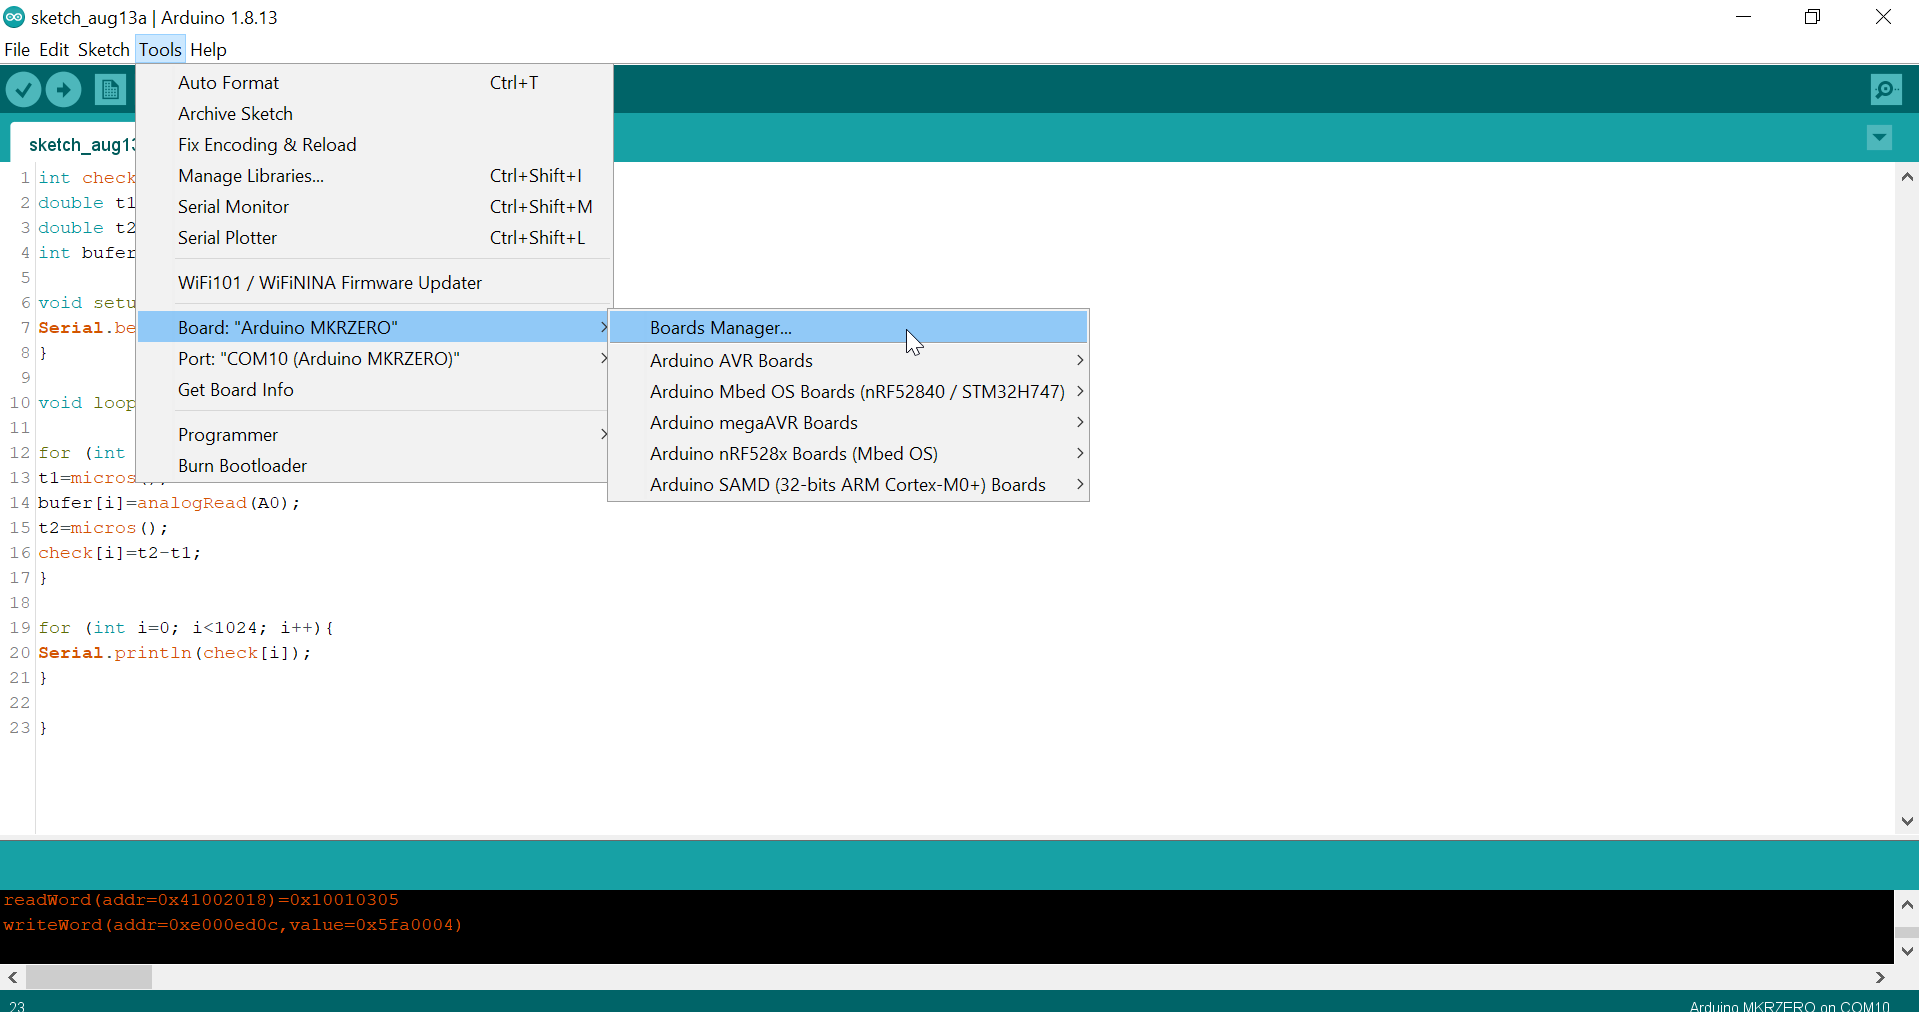Select Auto Format menu entry

(x=375, y=83)
